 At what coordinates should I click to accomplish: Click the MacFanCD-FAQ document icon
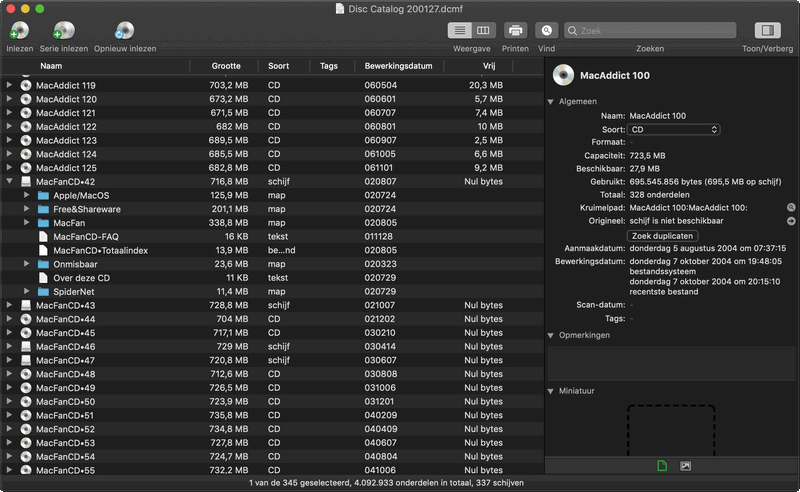click(43, 236)
